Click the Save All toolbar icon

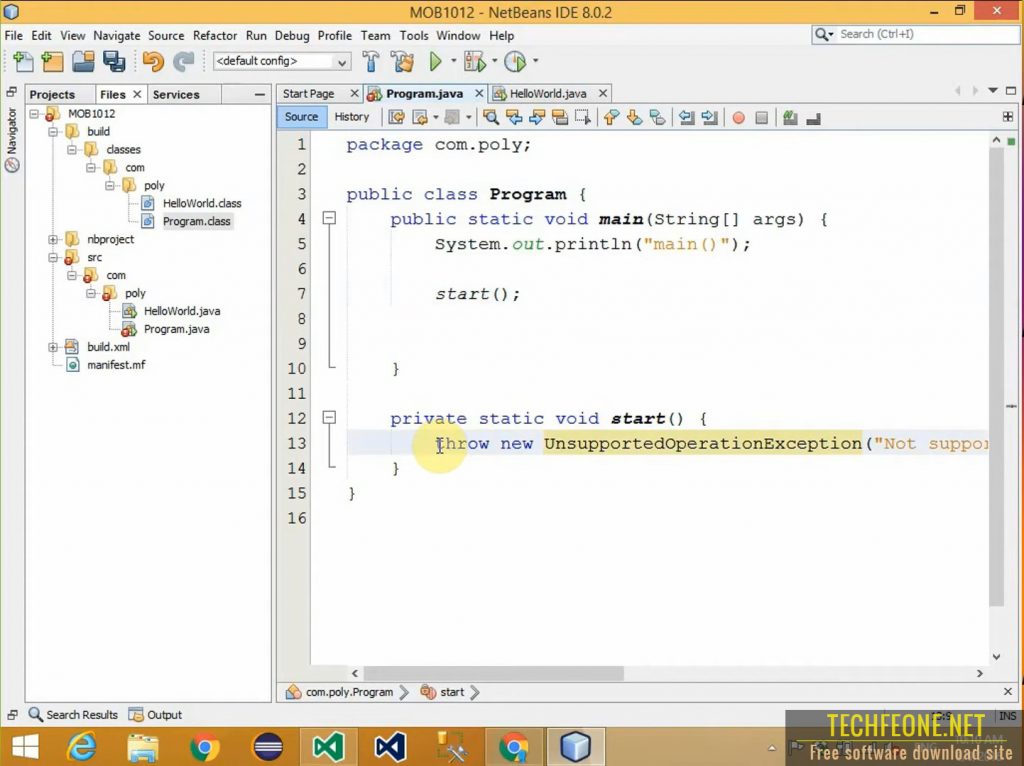coord(114,61)
